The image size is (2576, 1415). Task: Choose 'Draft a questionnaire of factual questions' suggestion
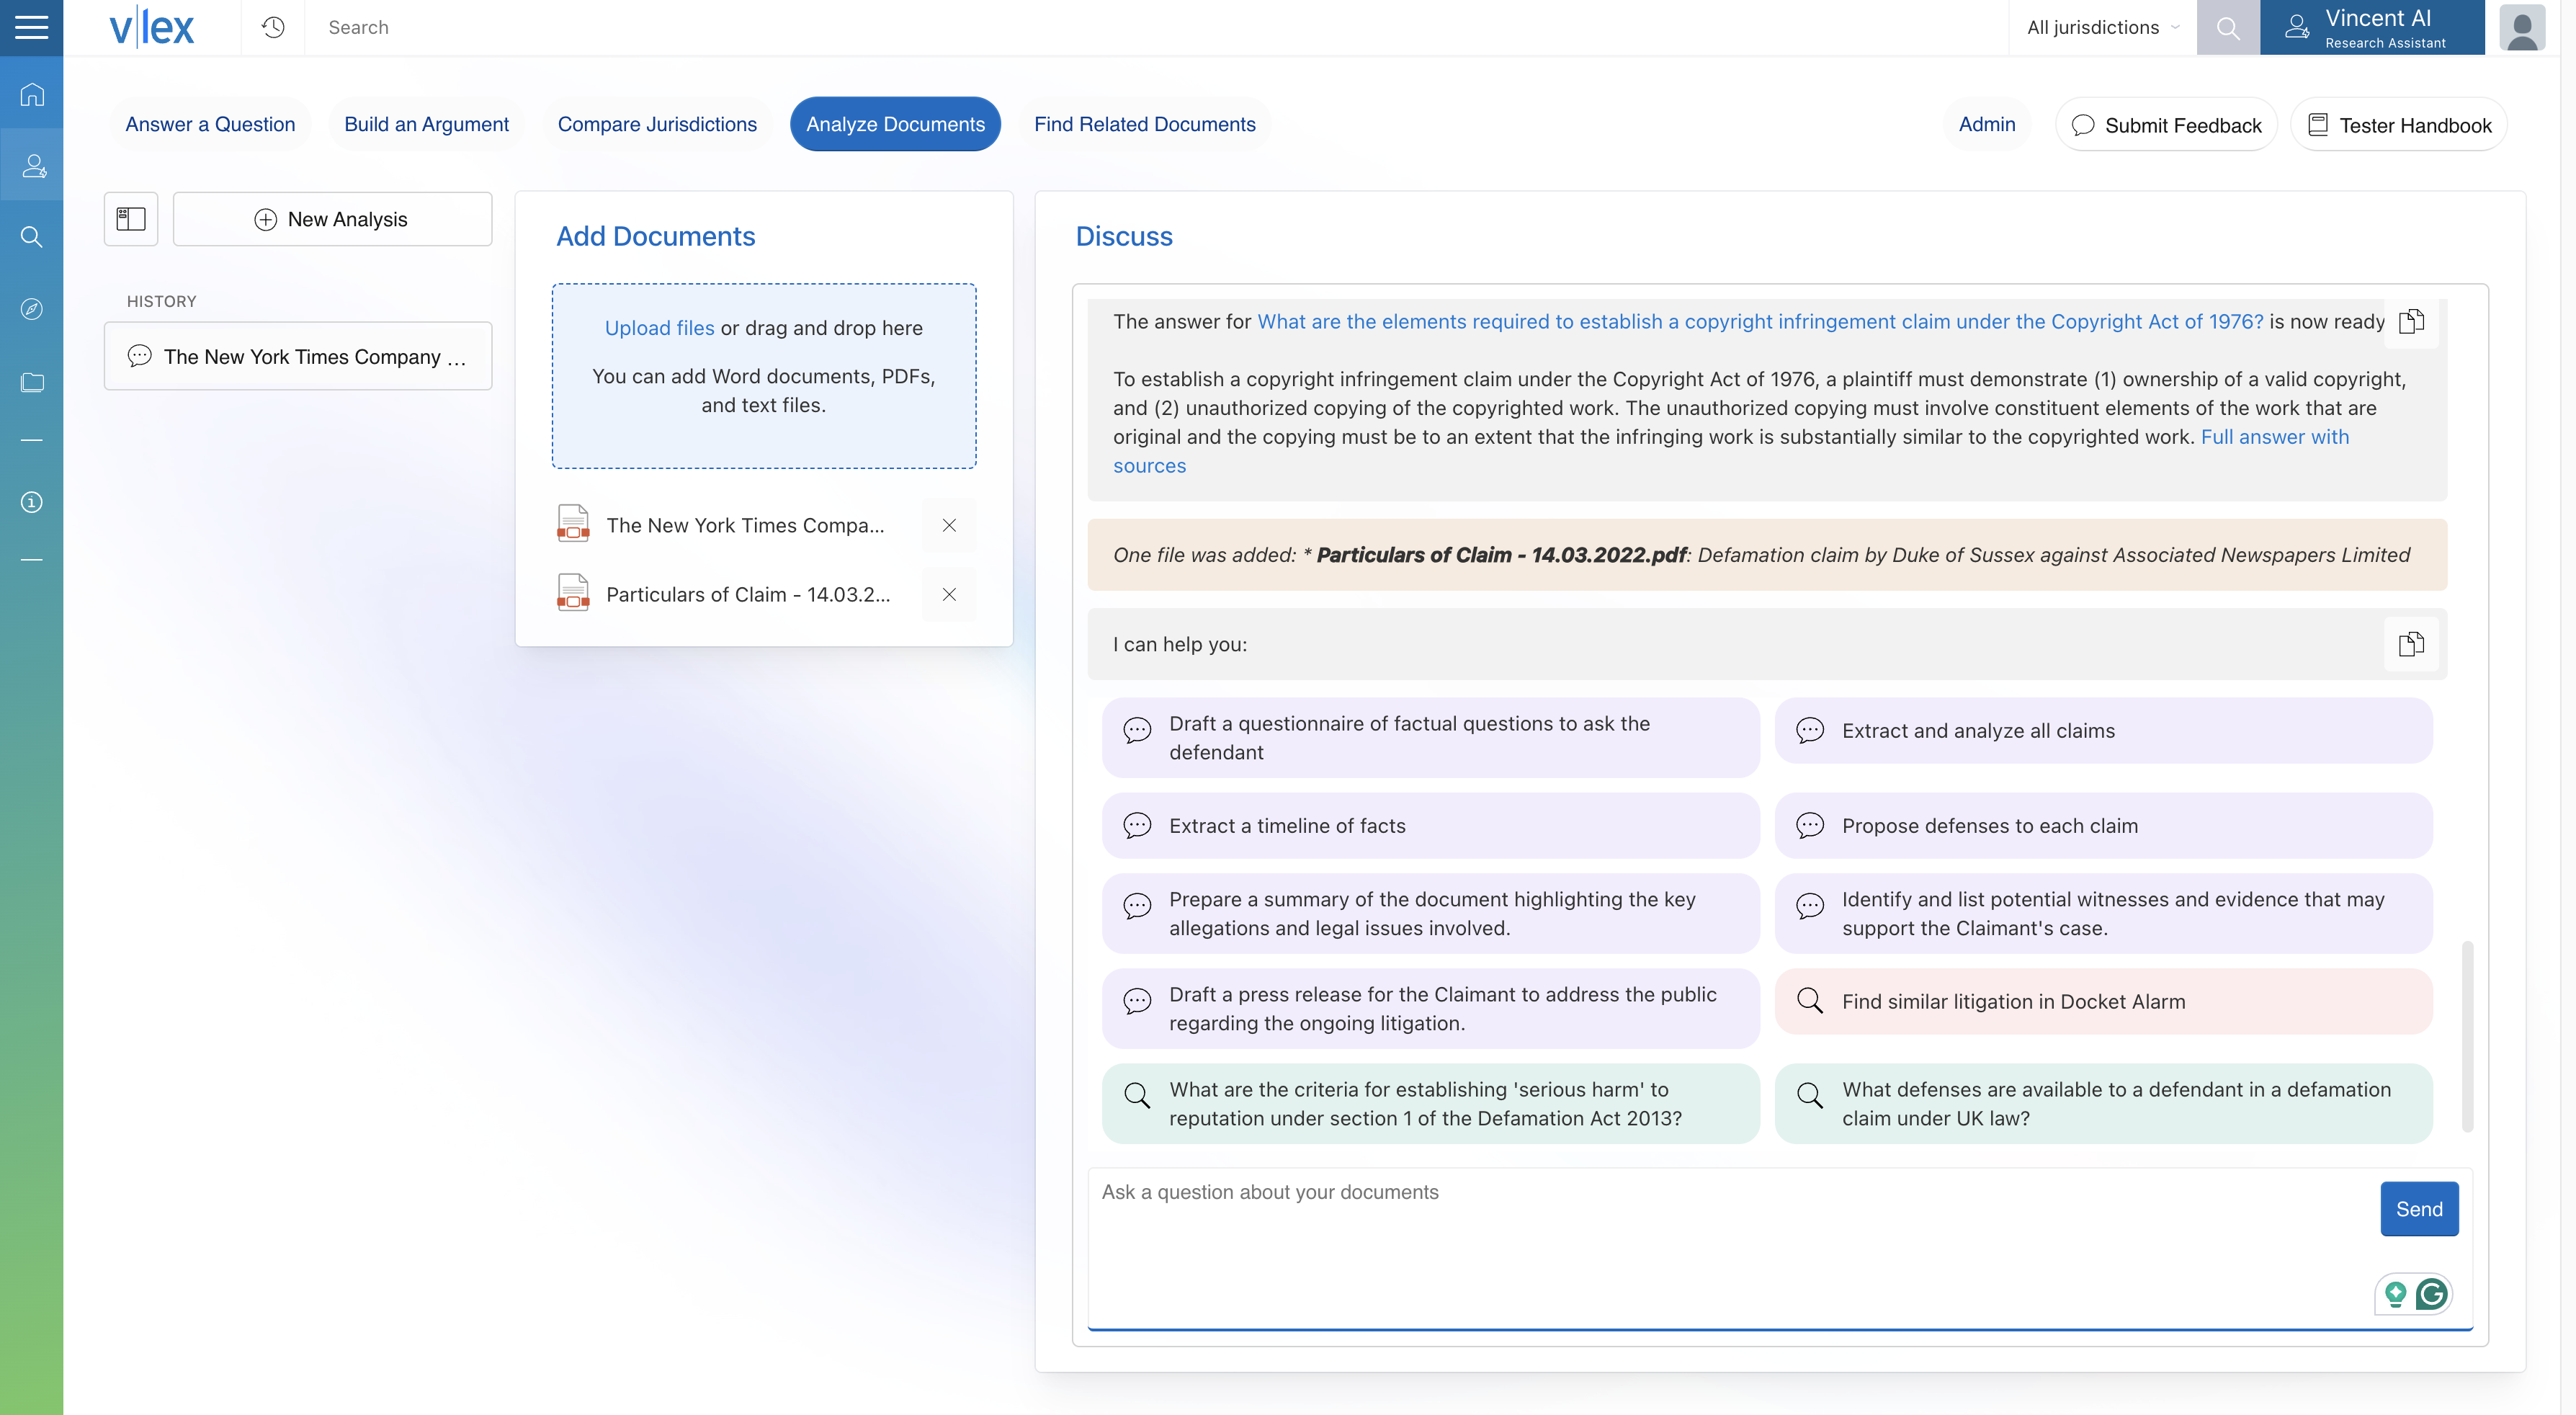(x=1430, y=738)
